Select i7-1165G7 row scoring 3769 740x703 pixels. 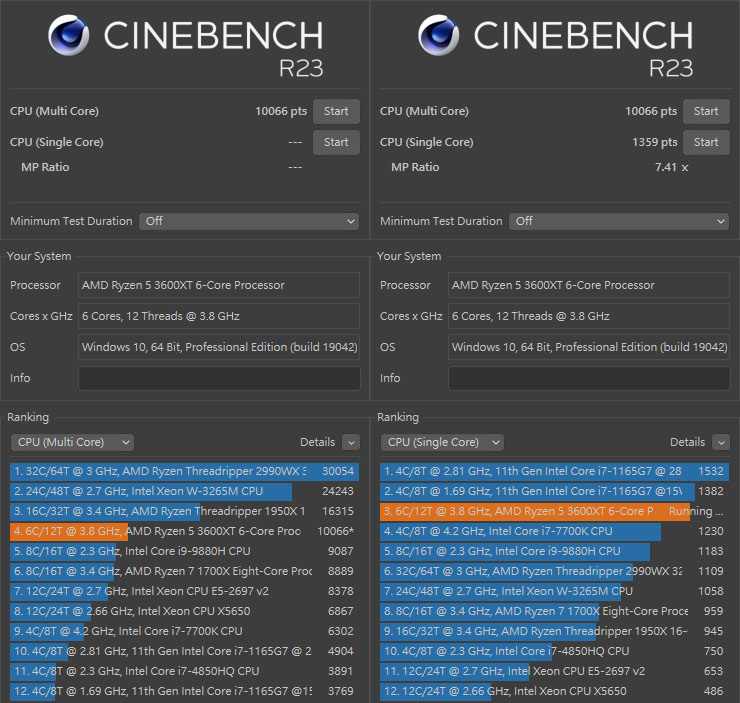(184, 691)
